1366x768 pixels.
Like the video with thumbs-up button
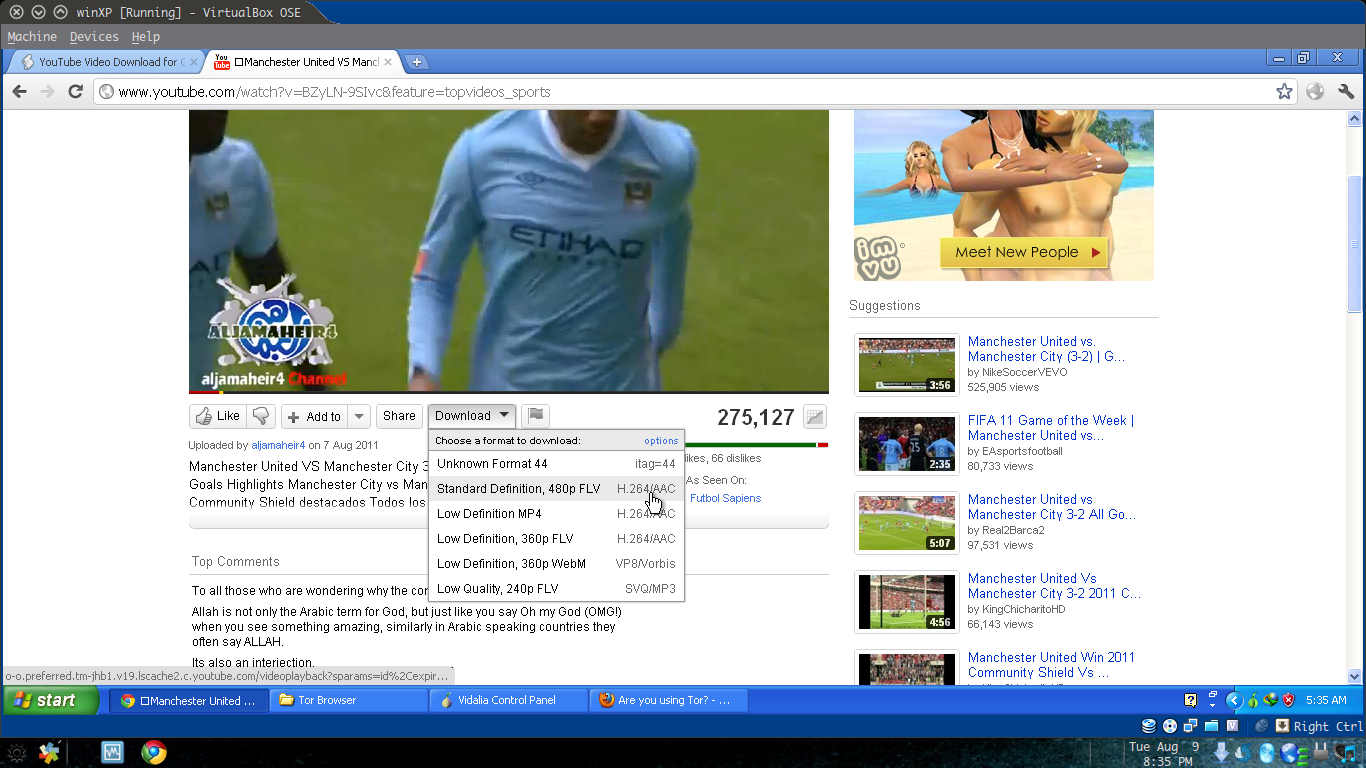click(218, 416)
